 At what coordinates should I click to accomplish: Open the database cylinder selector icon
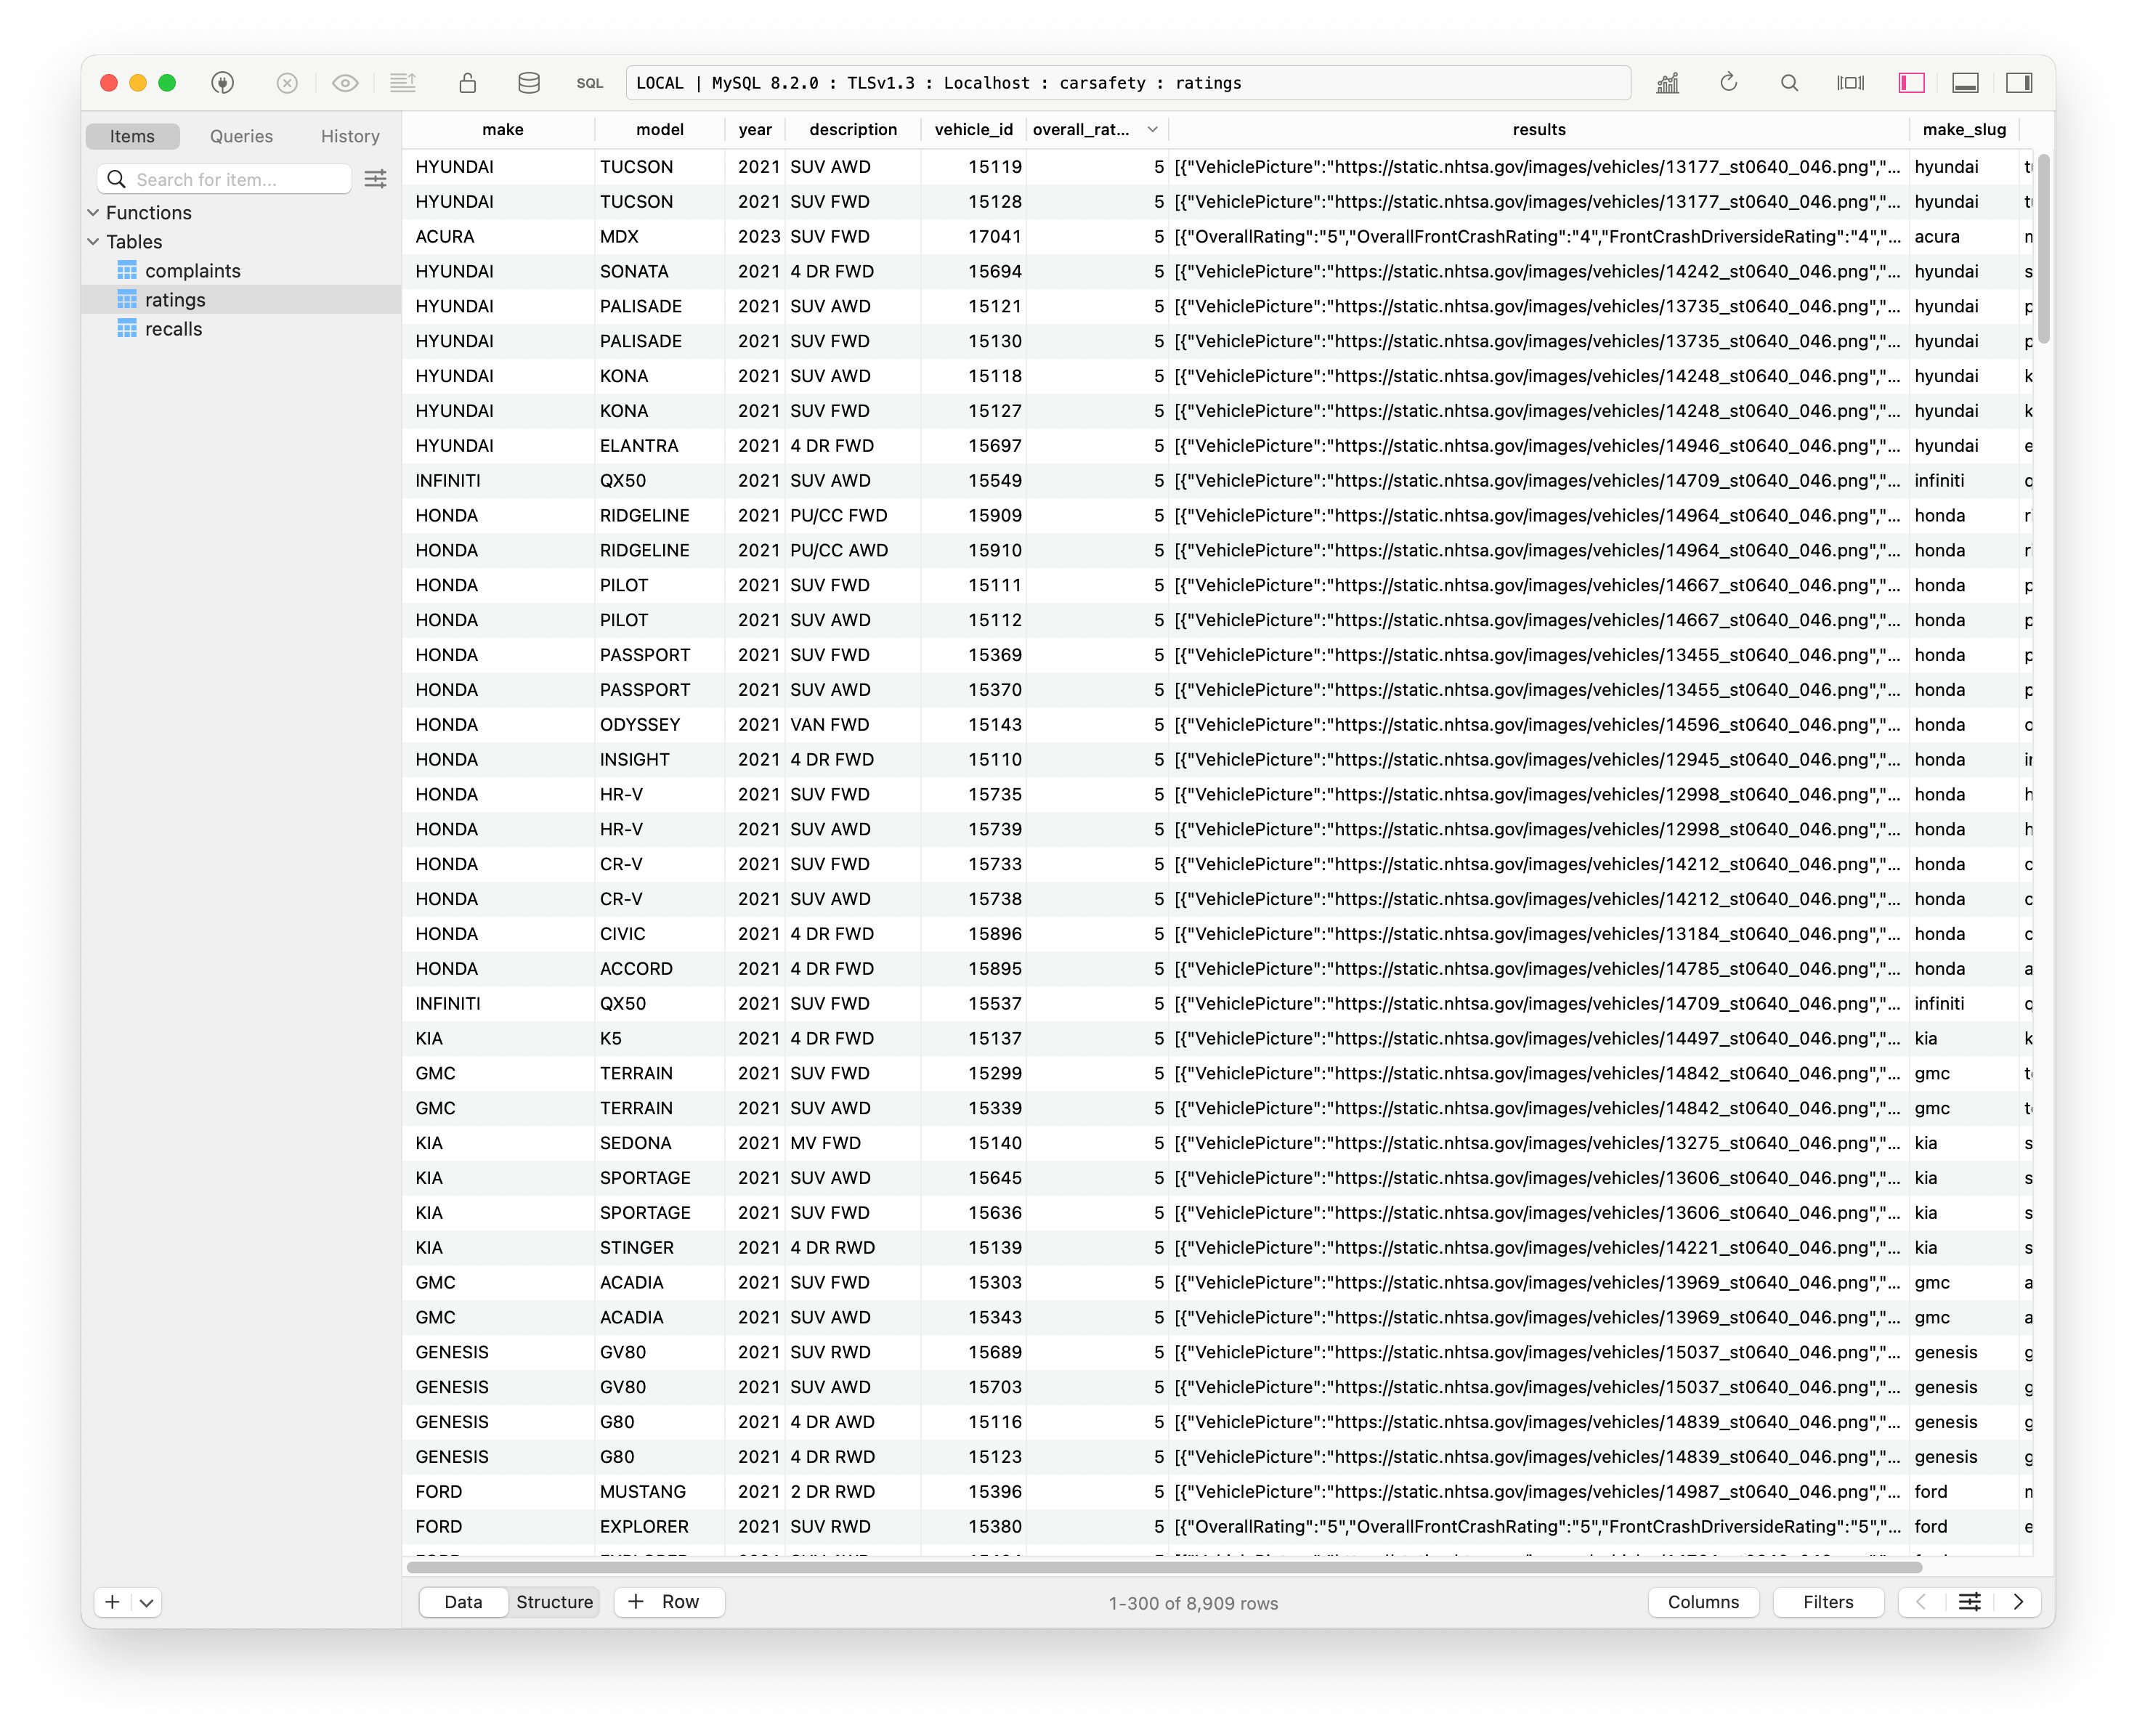(529, 83)
